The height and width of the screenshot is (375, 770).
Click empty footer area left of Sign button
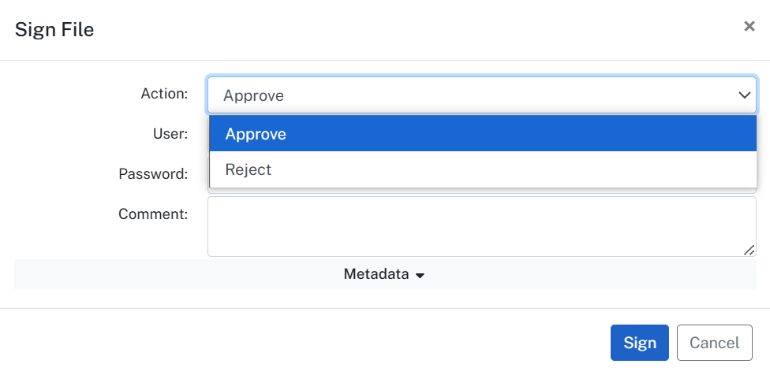[x=304, y=343]
